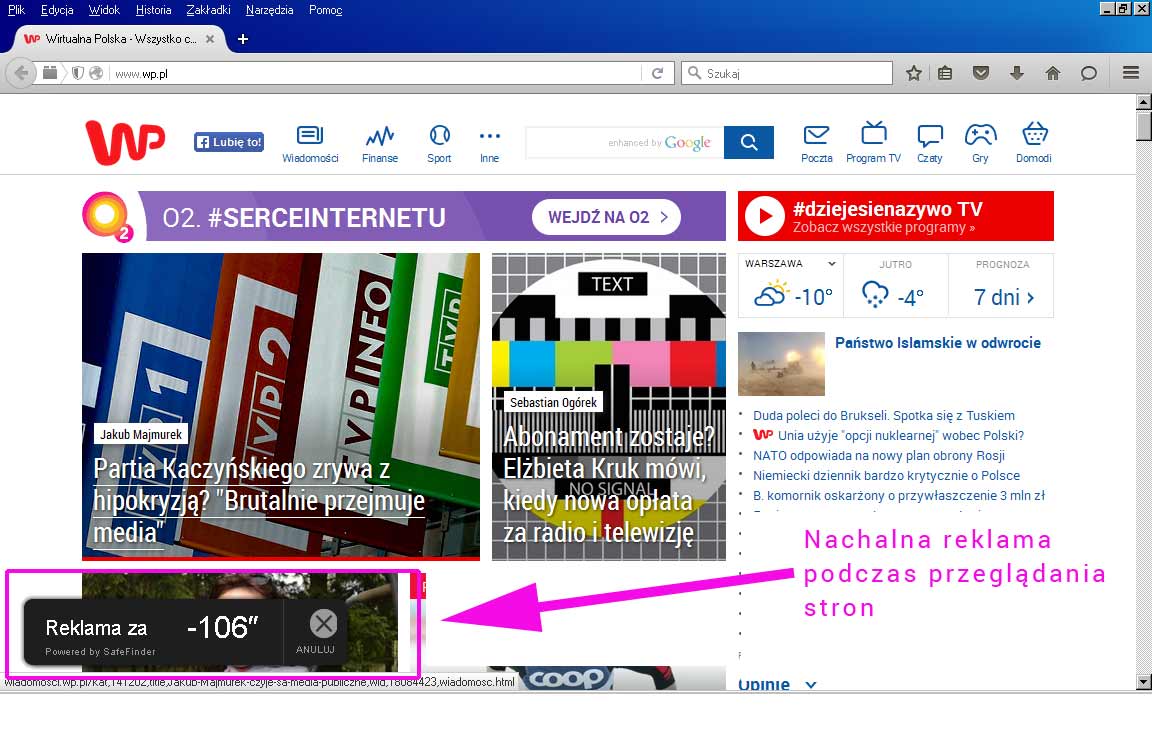Image resolution: width=1152 pixels, height=731 pixels.
Task: Click the page vertical scrollbar thumb
Action: (x=1143, y=125)
